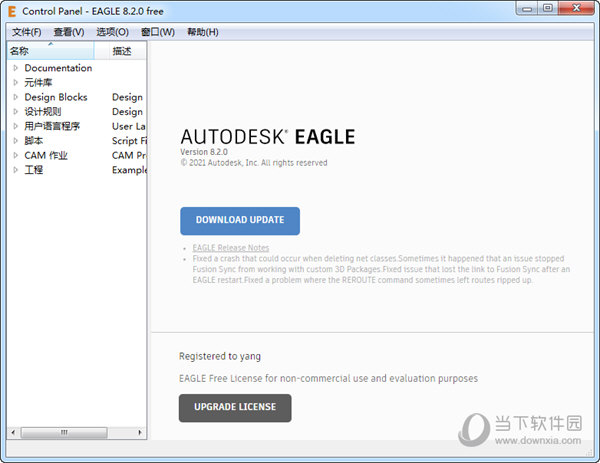Maximize the Control Panel window
Screen dimensions: 600x463
548,8
